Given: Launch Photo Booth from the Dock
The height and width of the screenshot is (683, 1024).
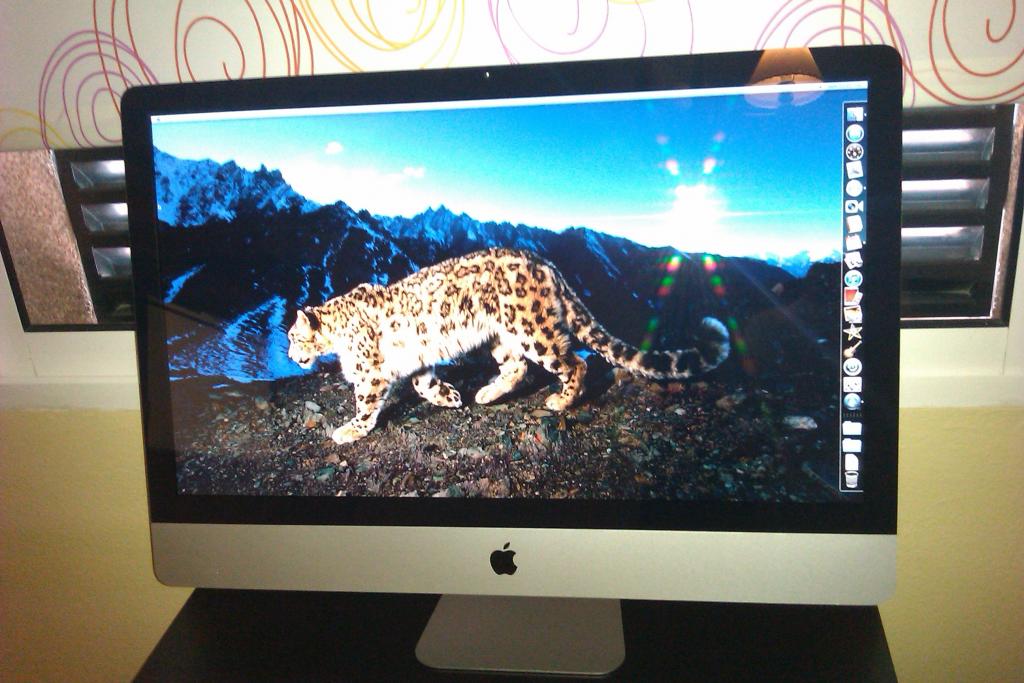Looking at the screenshot, I should click(854, 297).
